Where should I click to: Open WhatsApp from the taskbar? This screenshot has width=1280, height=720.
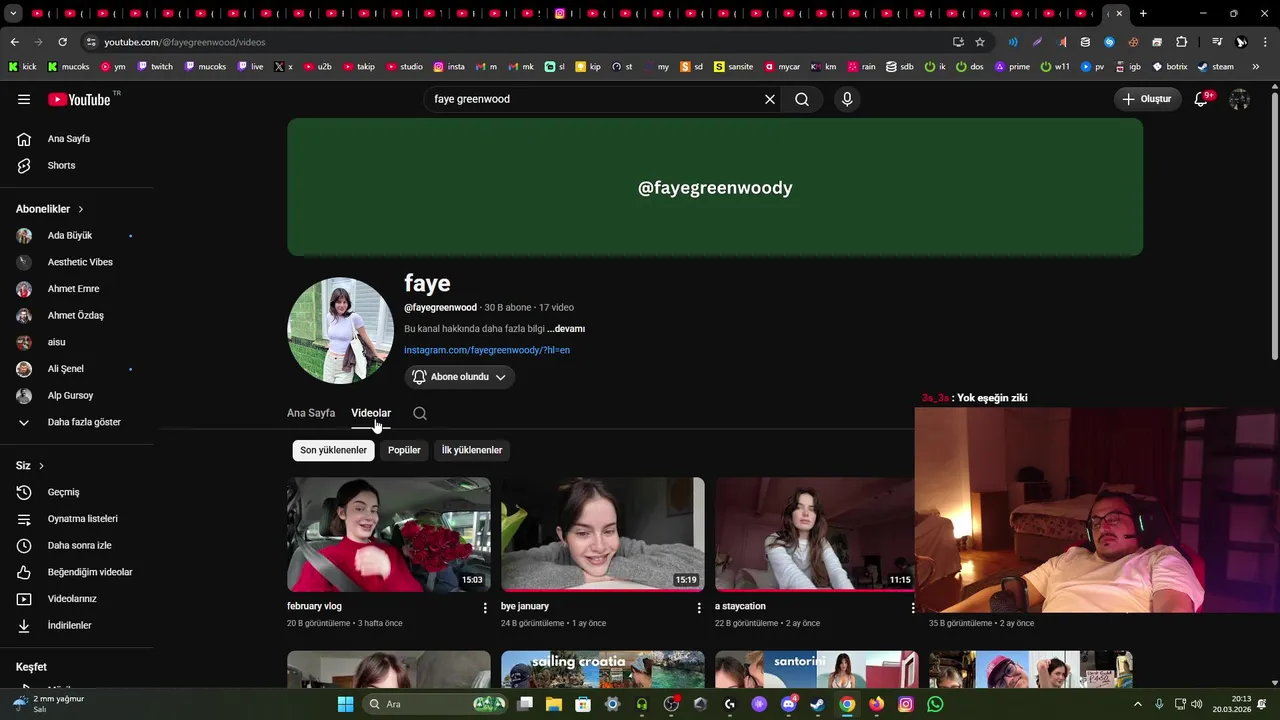tap(935, 704)
